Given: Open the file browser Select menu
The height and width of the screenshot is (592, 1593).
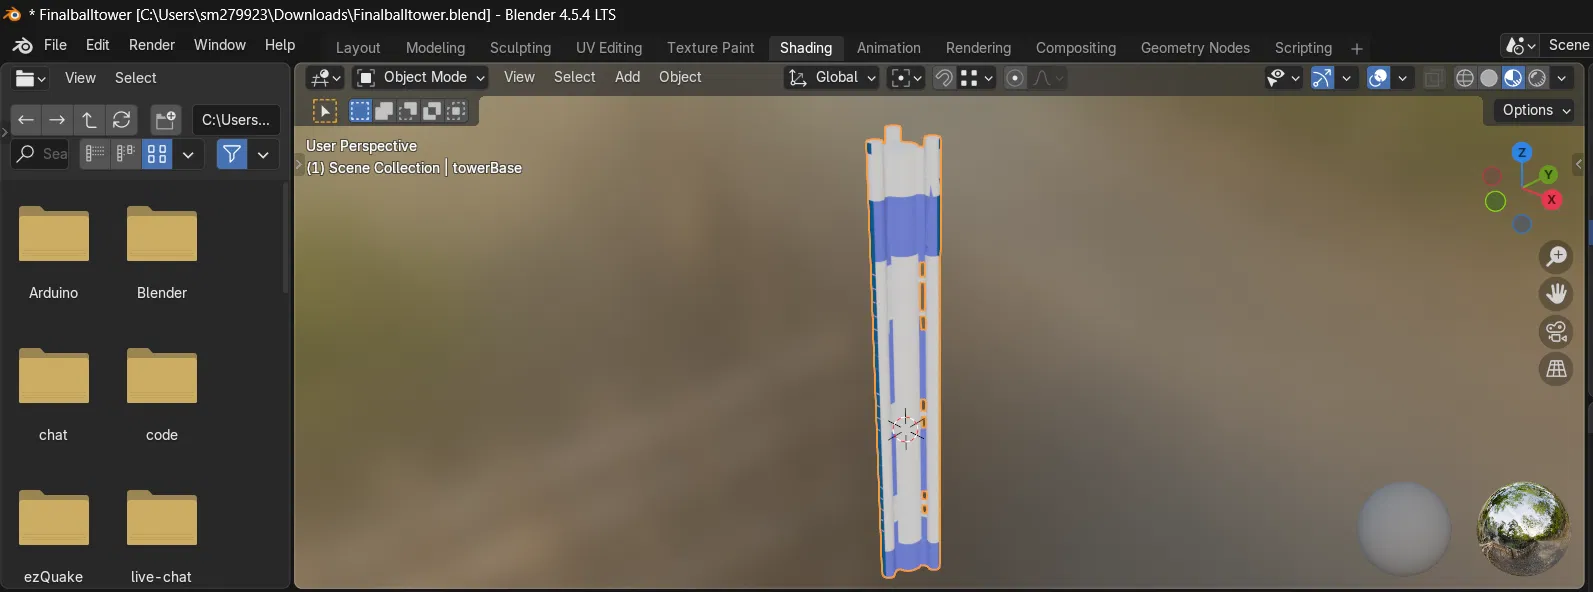Looking at the screenshot, I should pos(136,78).
